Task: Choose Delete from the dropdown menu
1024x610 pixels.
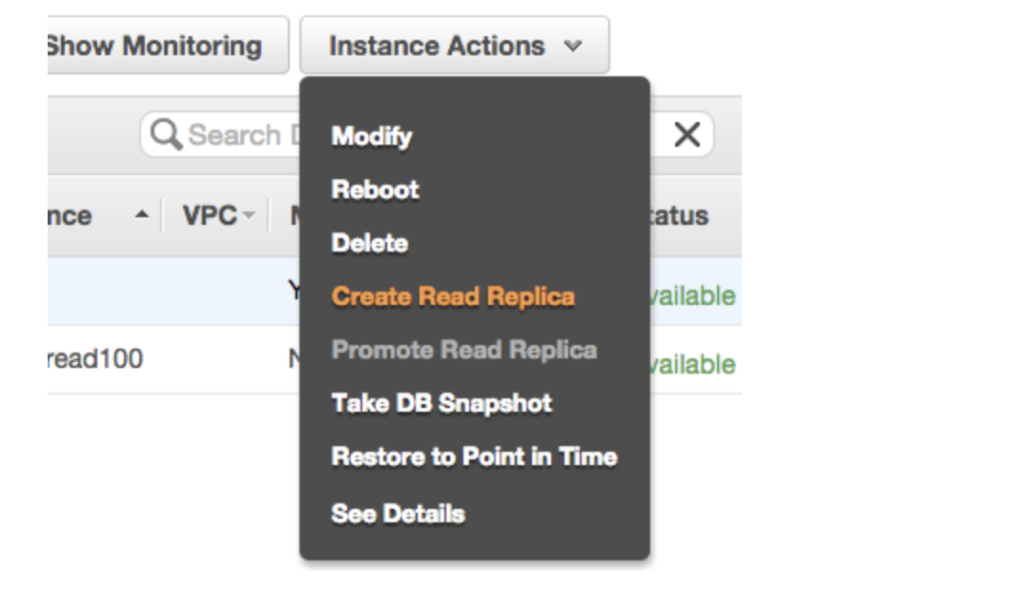Action: coord(369,243)
